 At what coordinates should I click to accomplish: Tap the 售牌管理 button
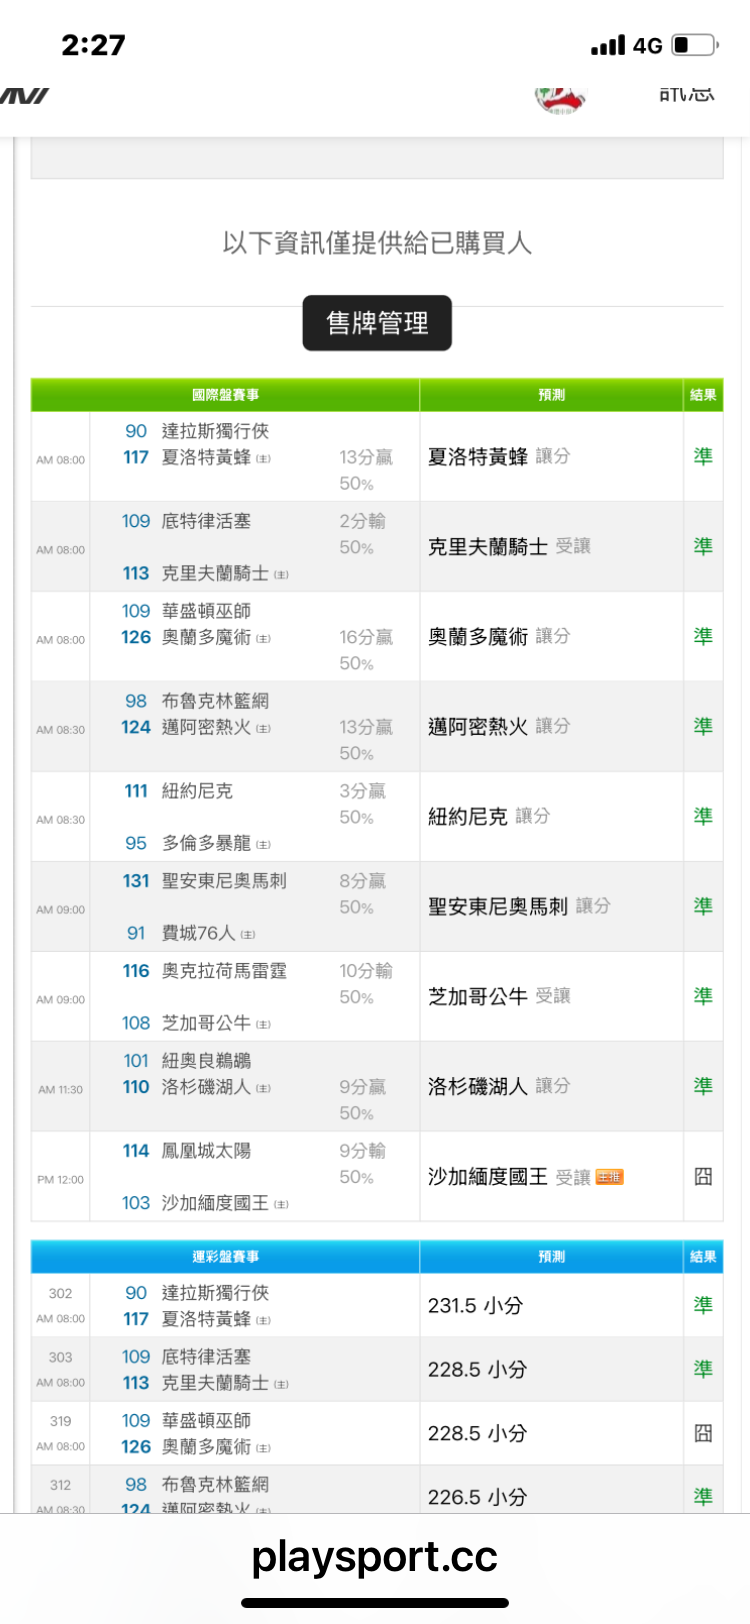377,323
